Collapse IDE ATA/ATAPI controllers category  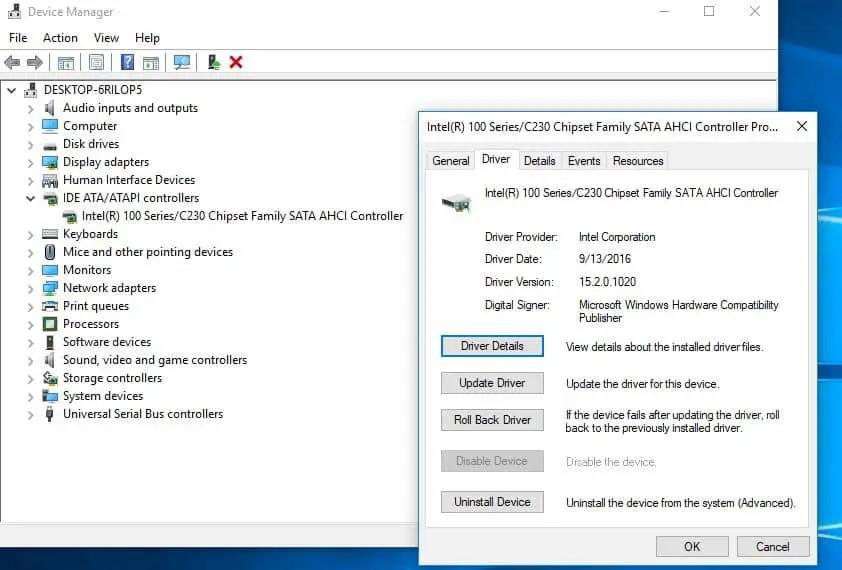click(31, 199)
